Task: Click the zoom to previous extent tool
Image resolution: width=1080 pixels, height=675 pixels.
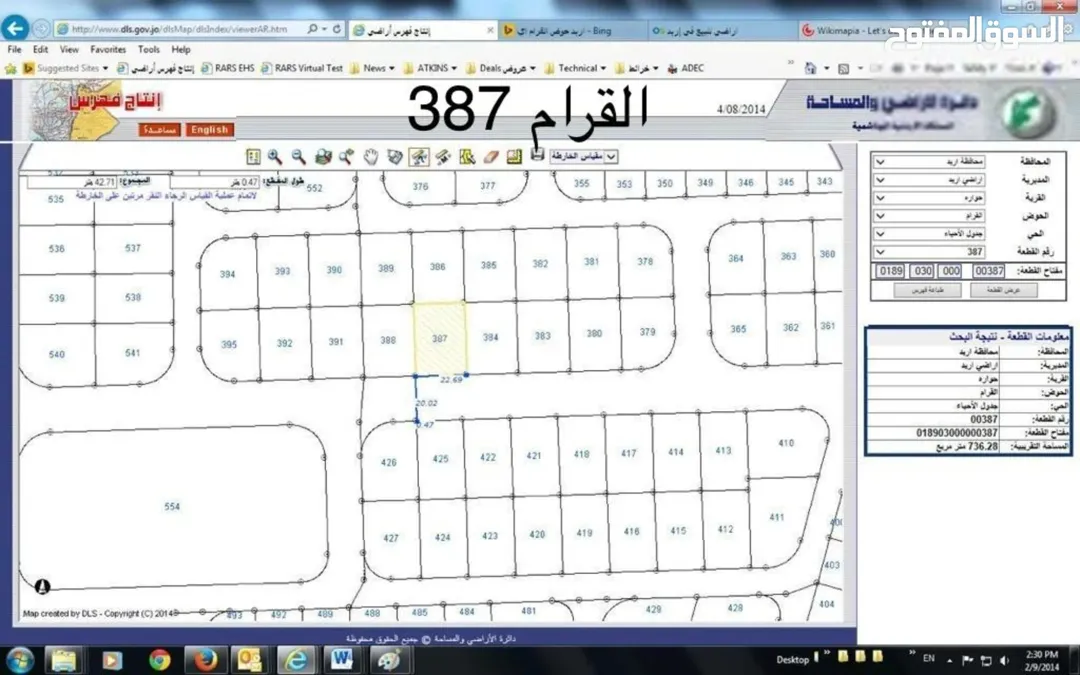Action: pos(346,157)
